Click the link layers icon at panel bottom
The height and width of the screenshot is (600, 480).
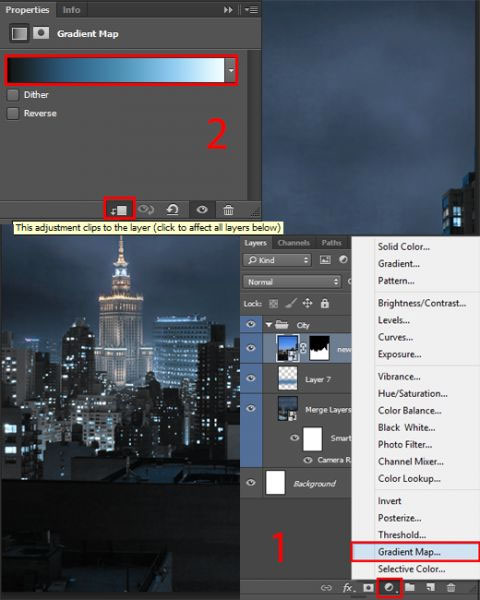tap(326, 587)
